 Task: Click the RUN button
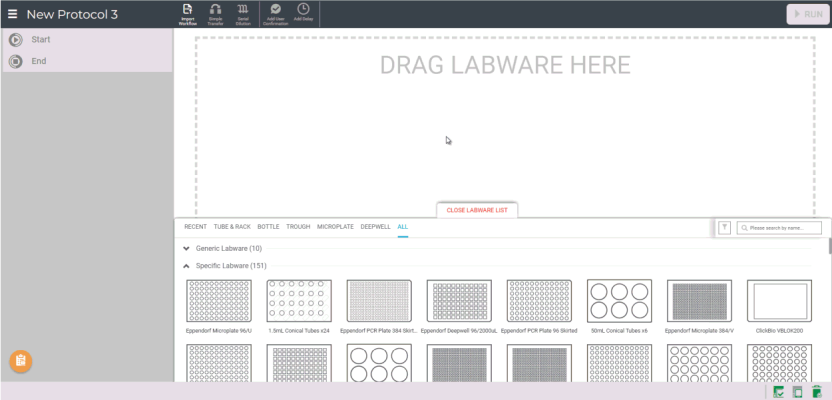pos(808,14)
